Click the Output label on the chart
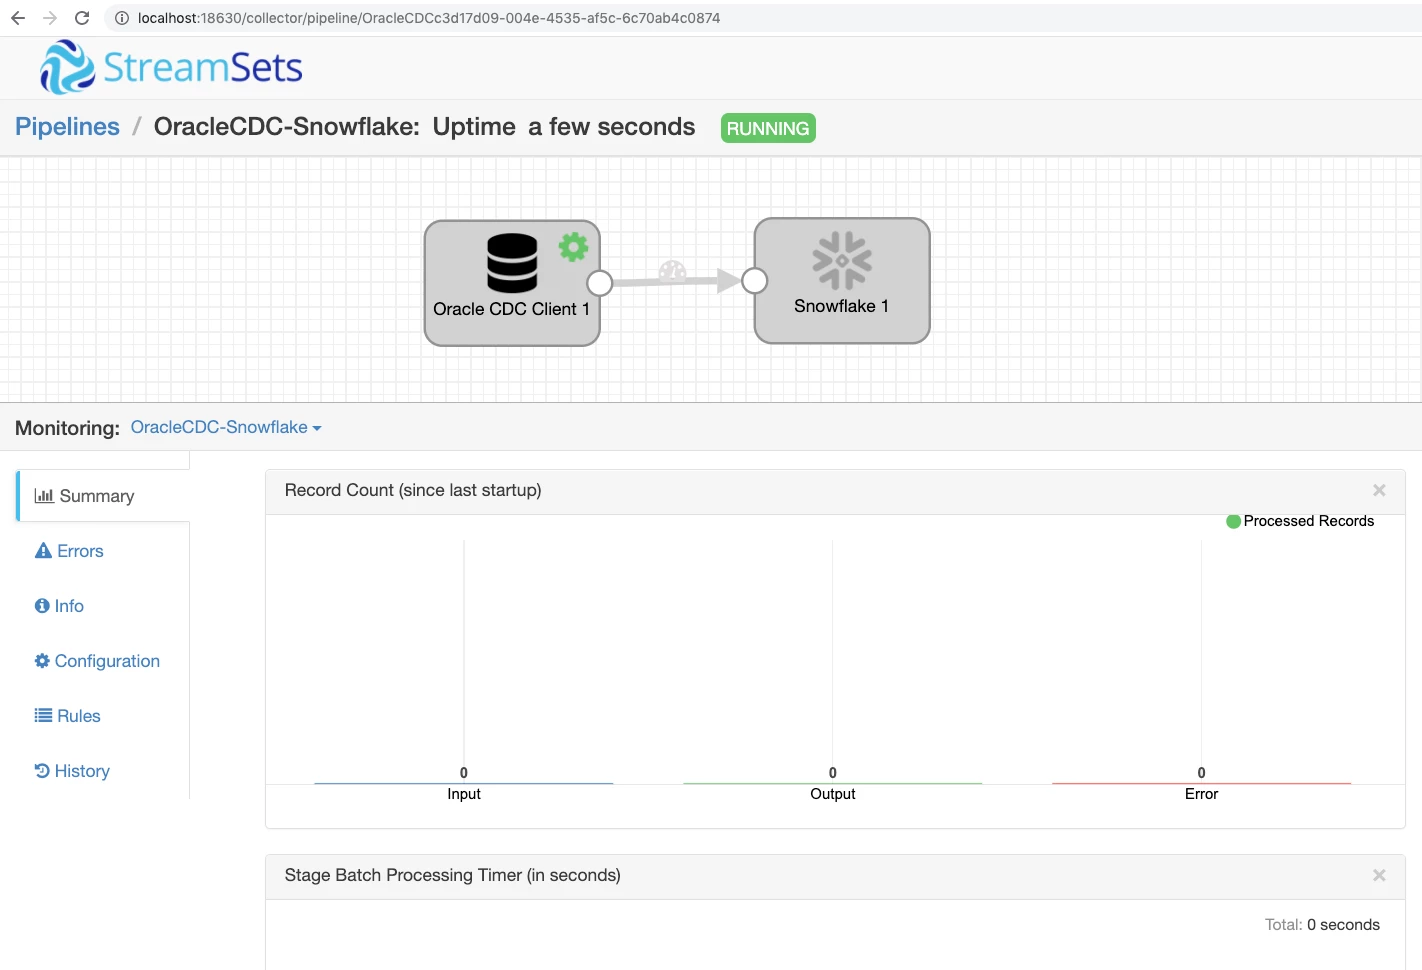Image resolution: width=1422 pixels, height=970 pixels. click(x=833, y=794)
